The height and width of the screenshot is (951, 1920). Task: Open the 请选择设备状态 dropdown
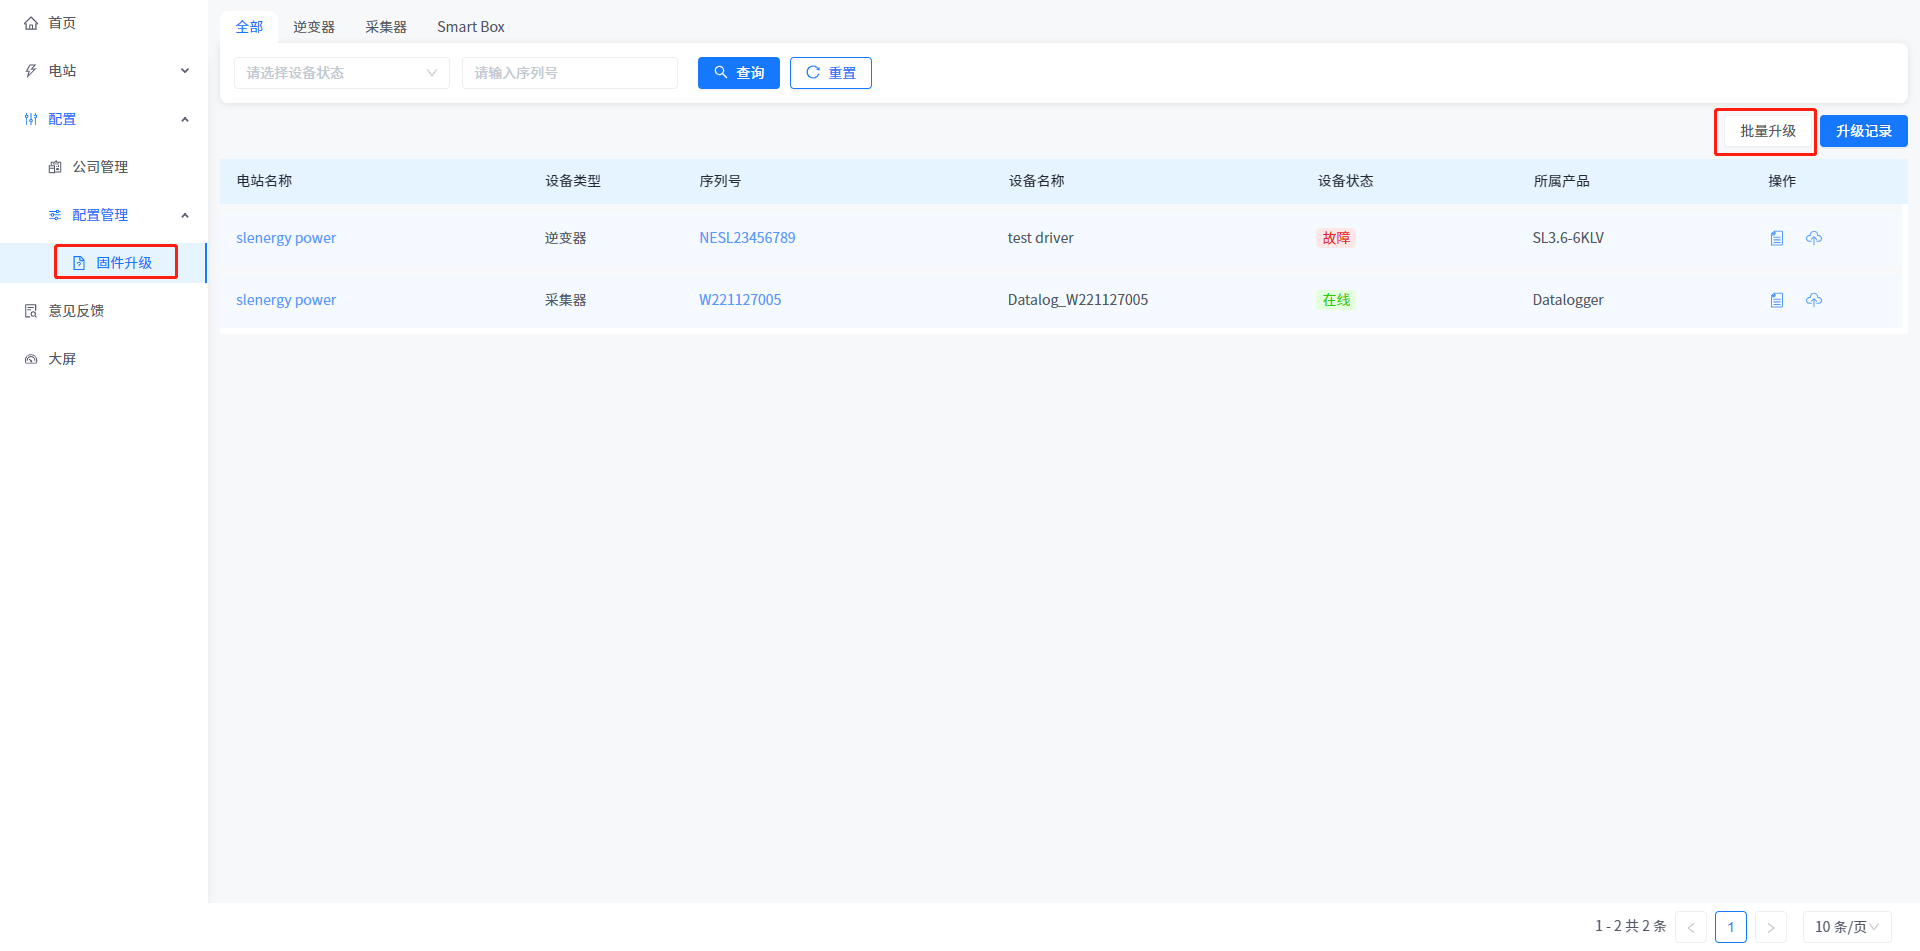(x=341, y=73)
